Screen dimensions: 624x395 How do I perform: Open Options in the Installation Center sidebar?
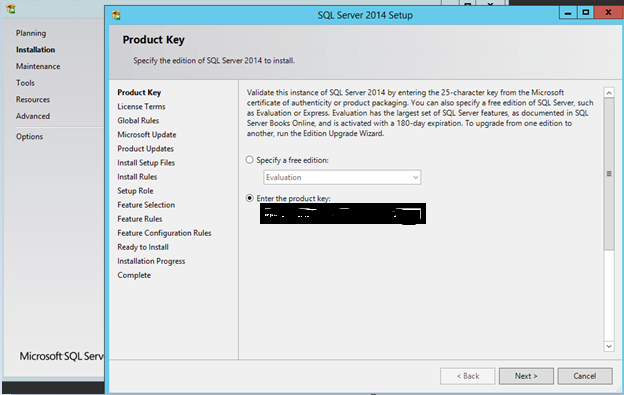click(x=29, y=136)
